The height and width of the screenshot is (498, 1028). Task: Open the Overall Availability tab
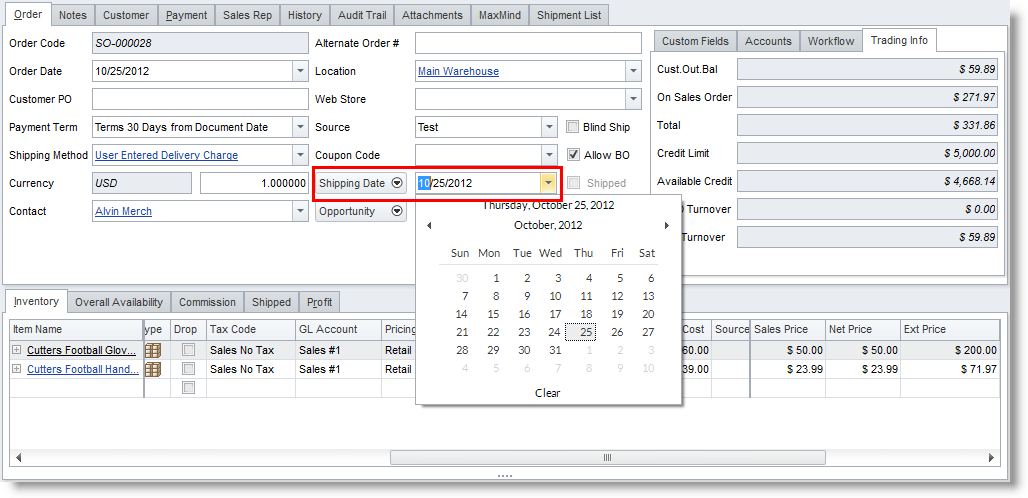click(x=119, y=302)
